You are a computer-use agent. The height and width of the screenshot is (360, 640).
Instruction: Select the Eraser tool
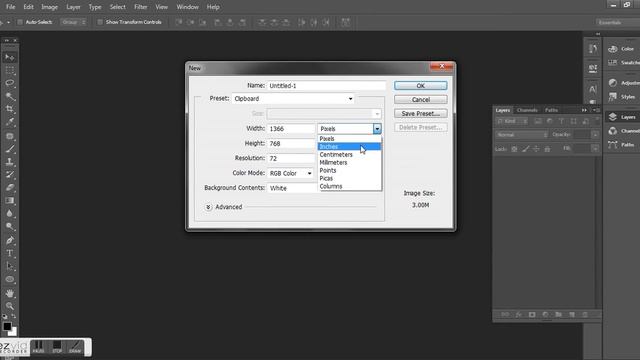pyautogui.click(x=9, y=187)
